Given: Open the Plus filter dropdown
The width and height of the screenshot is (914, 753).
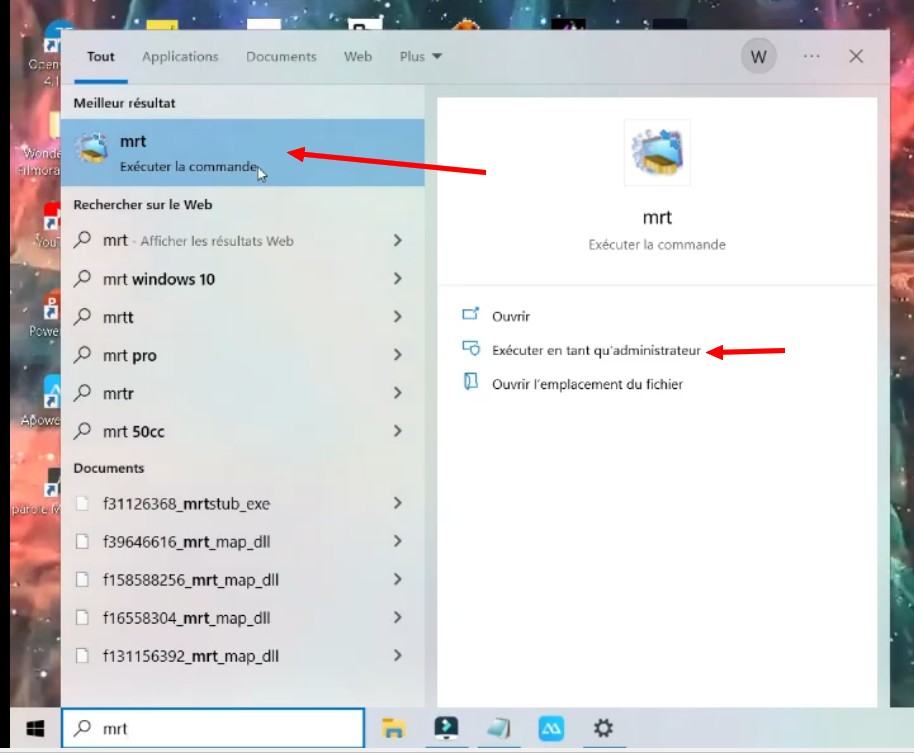Looking at the screenshot, I should [420, 57].
